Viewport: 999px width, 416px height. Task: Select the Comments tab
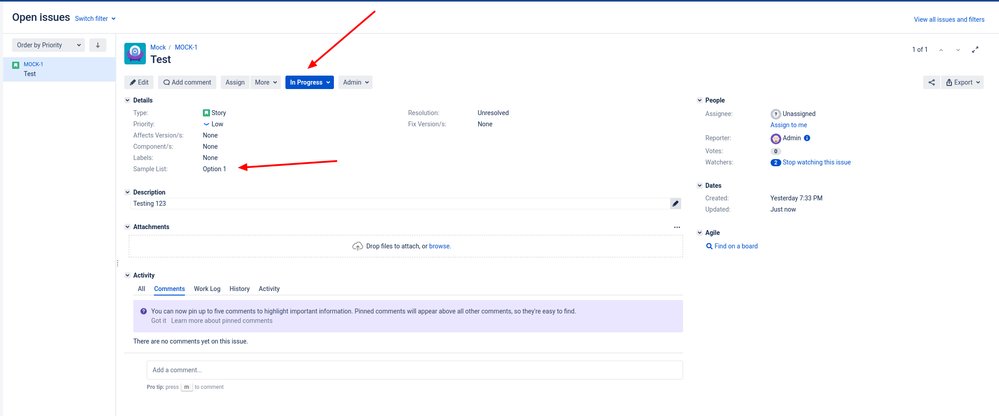[x=169, y=289]
